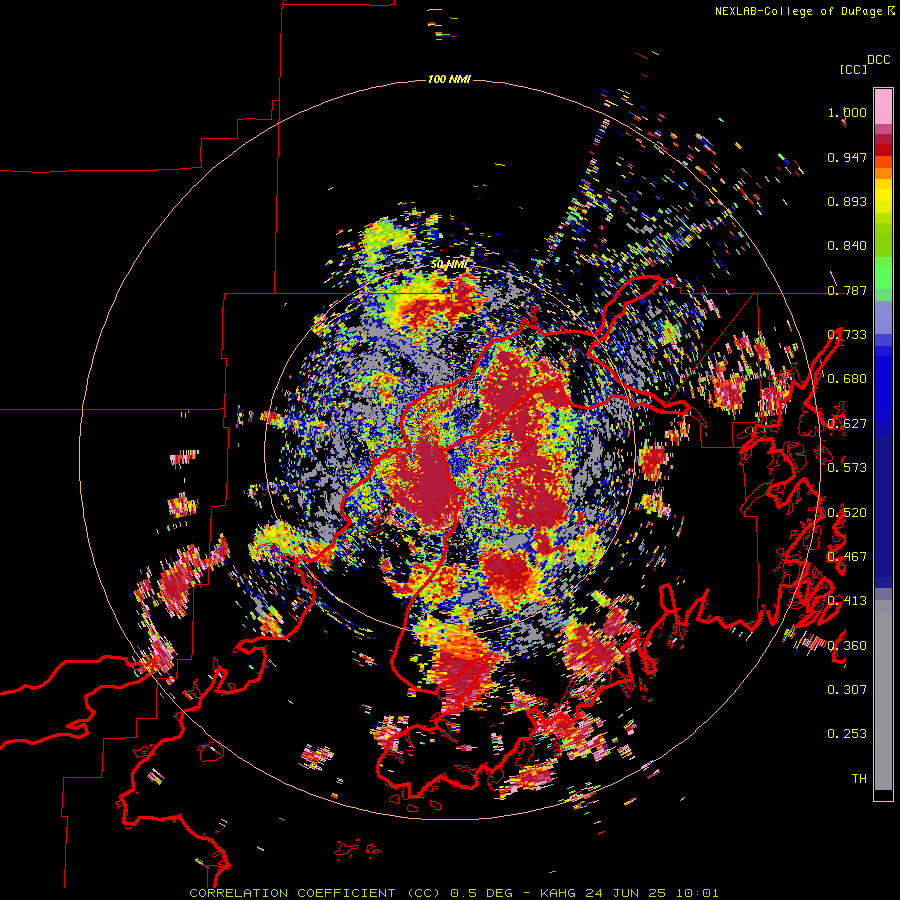Screen dimensions: 900x900
Task: Select the 0.627 scale value
Action: [847, 424]
